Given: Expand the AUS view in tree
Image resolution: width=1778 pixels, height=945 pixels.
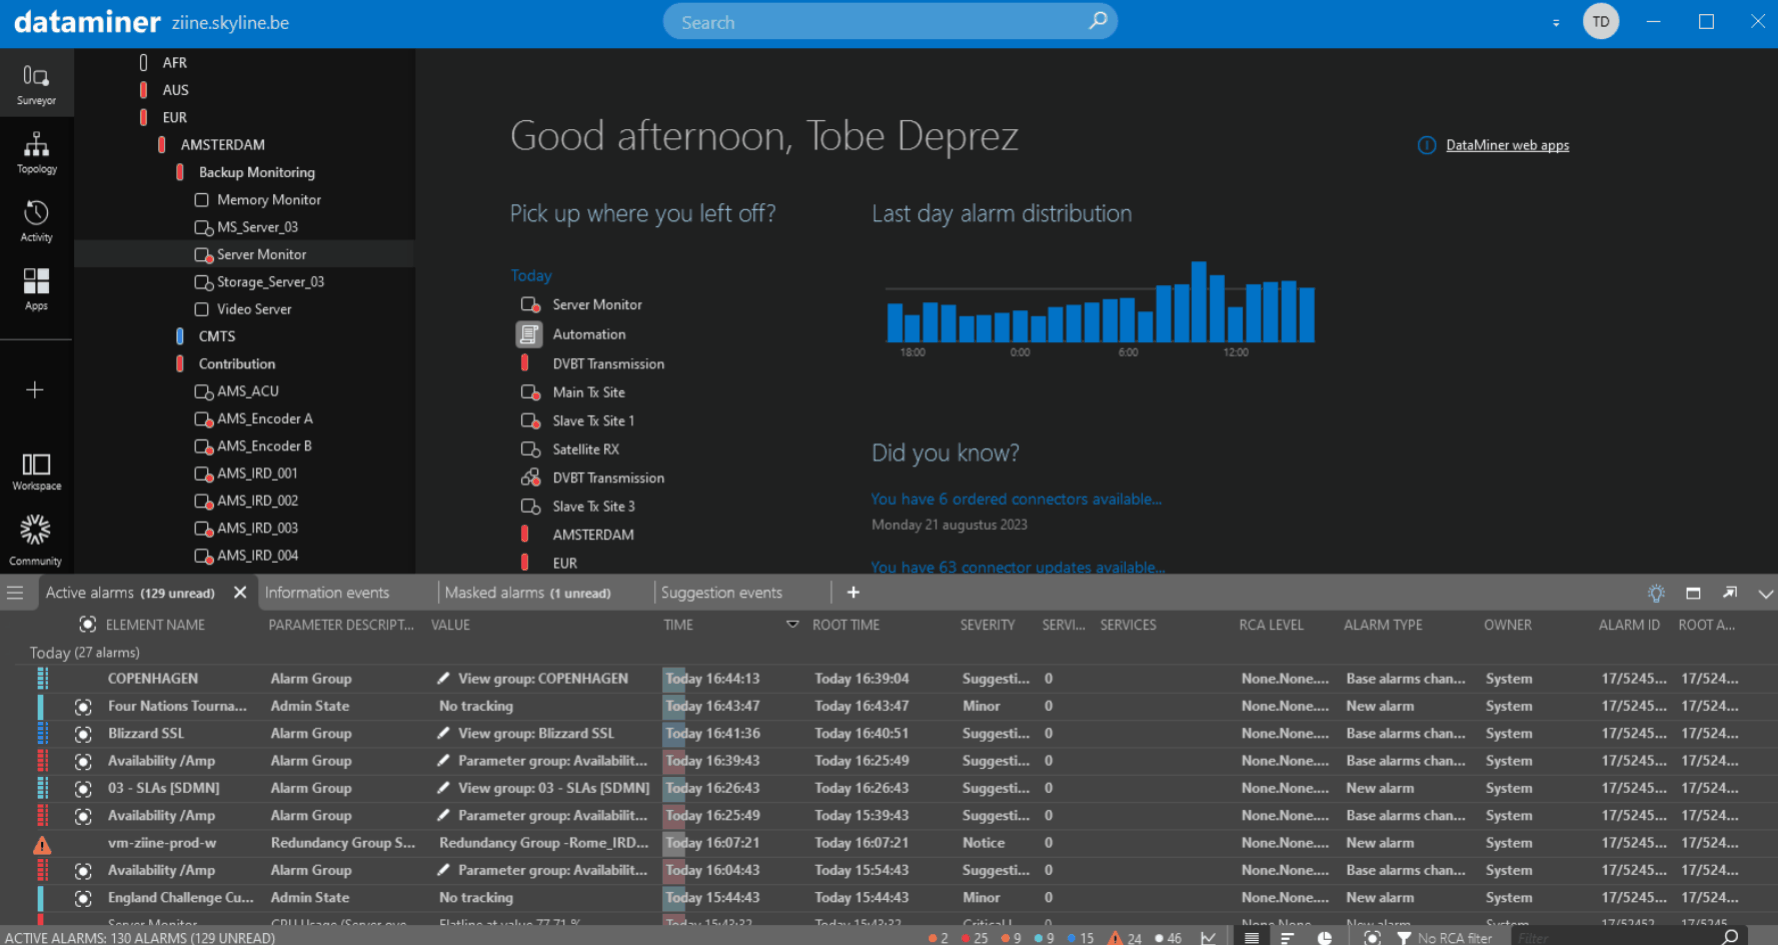Looking at the screenshot, I should 144,90.
